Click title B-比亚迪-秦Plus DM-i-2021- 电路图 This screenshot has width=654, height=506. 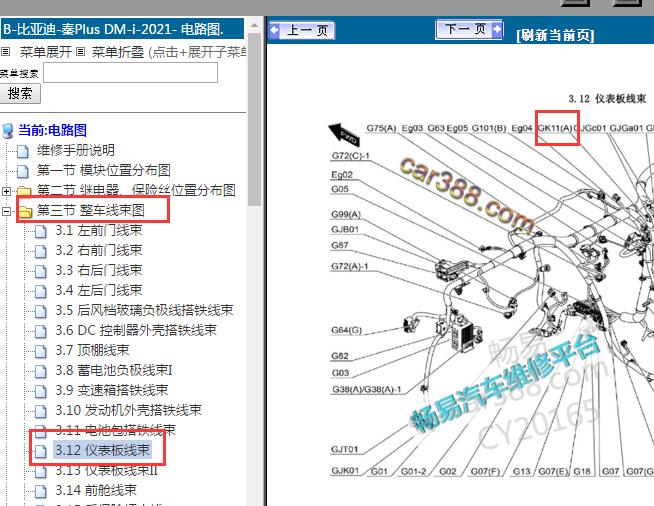tap(113, 29)
